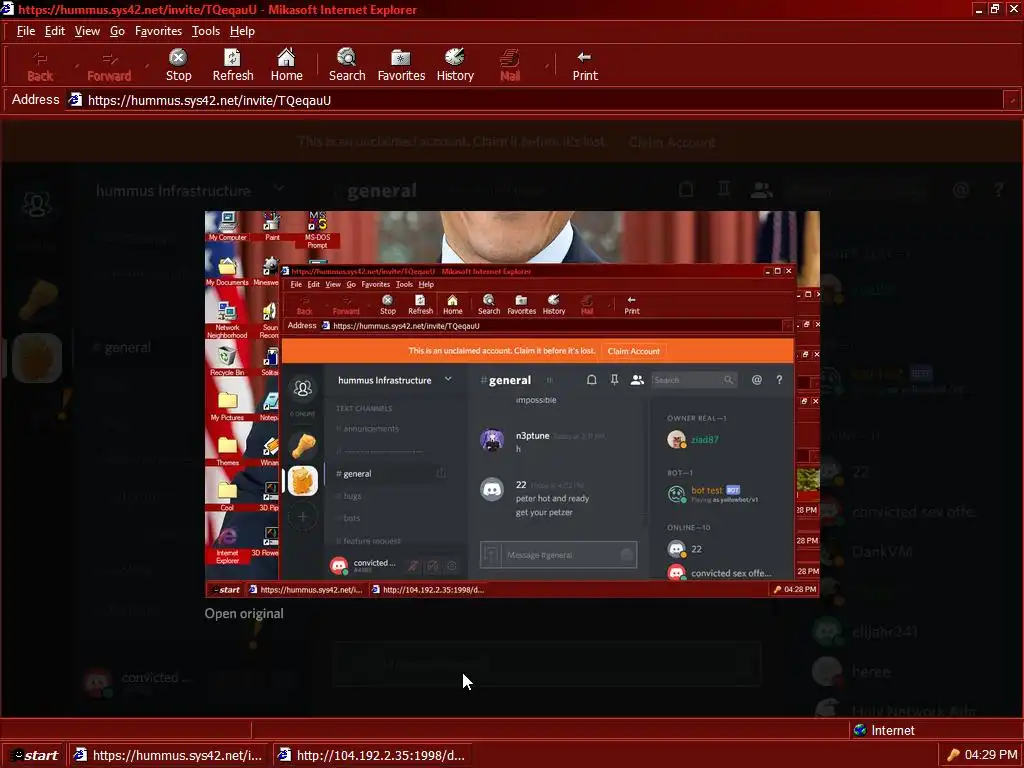Click the dimmed friends home icon behind the preview
1024x768 pixels.
(37, 204)
